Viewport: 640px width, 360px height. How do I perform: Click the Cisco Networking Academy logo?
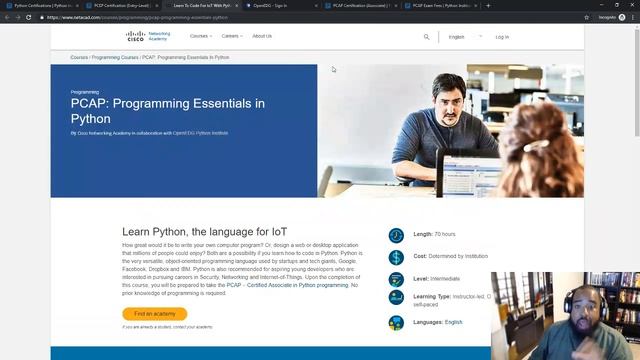coord(148,36)
